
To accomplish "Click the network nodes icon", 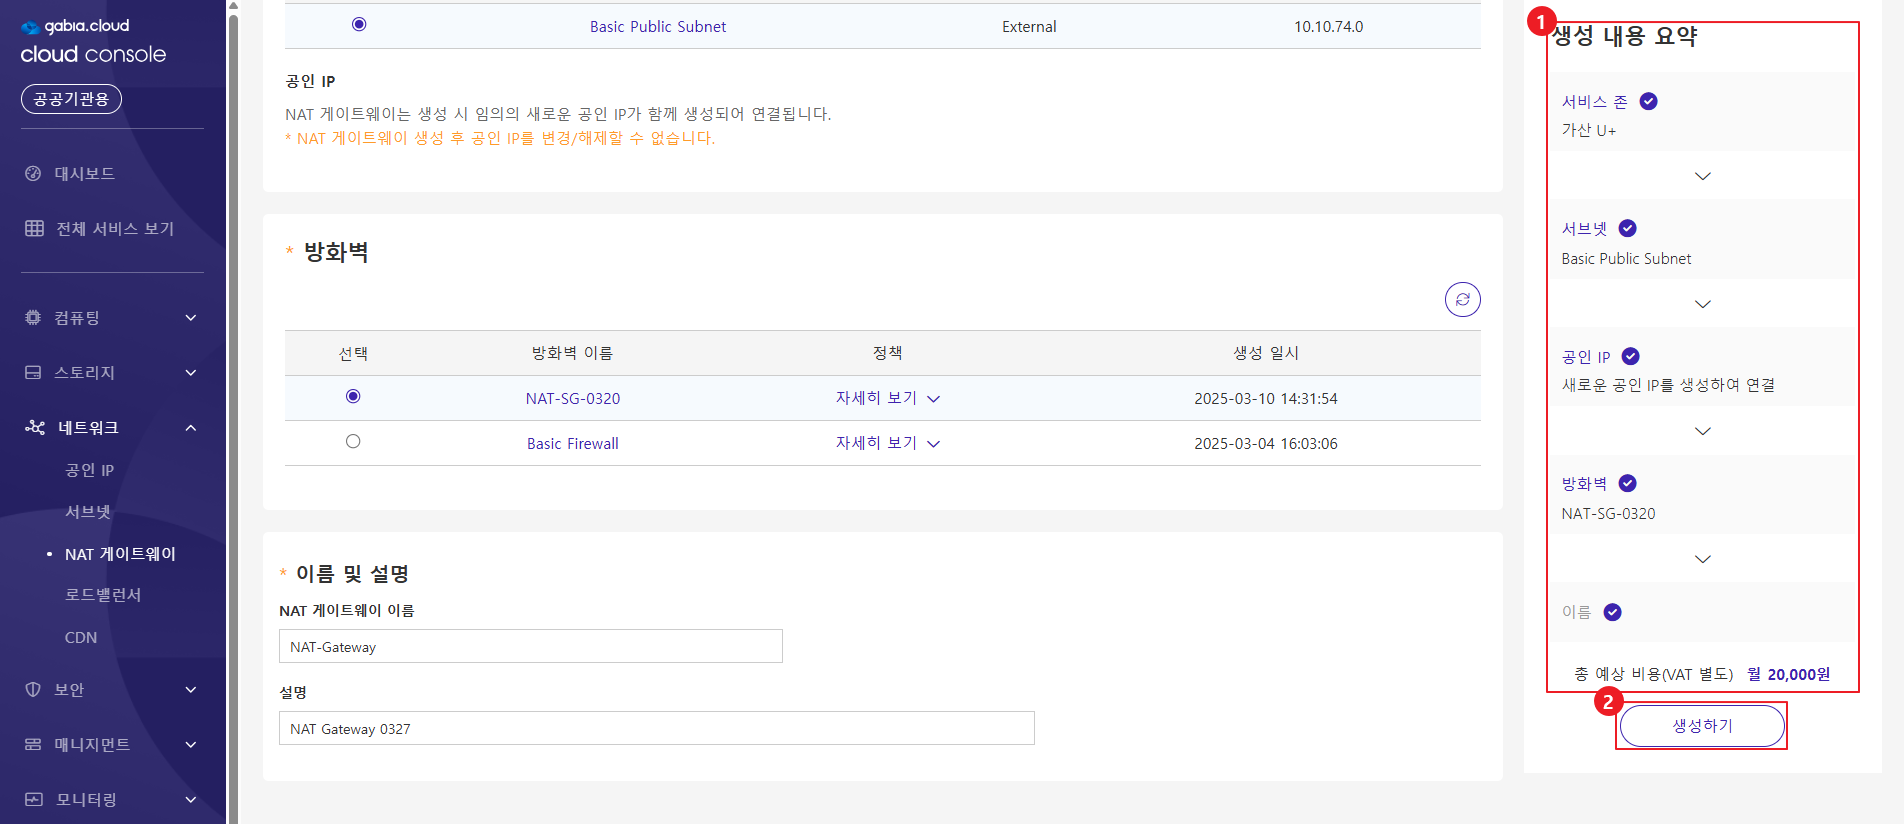I will click(x=35, y=428).
